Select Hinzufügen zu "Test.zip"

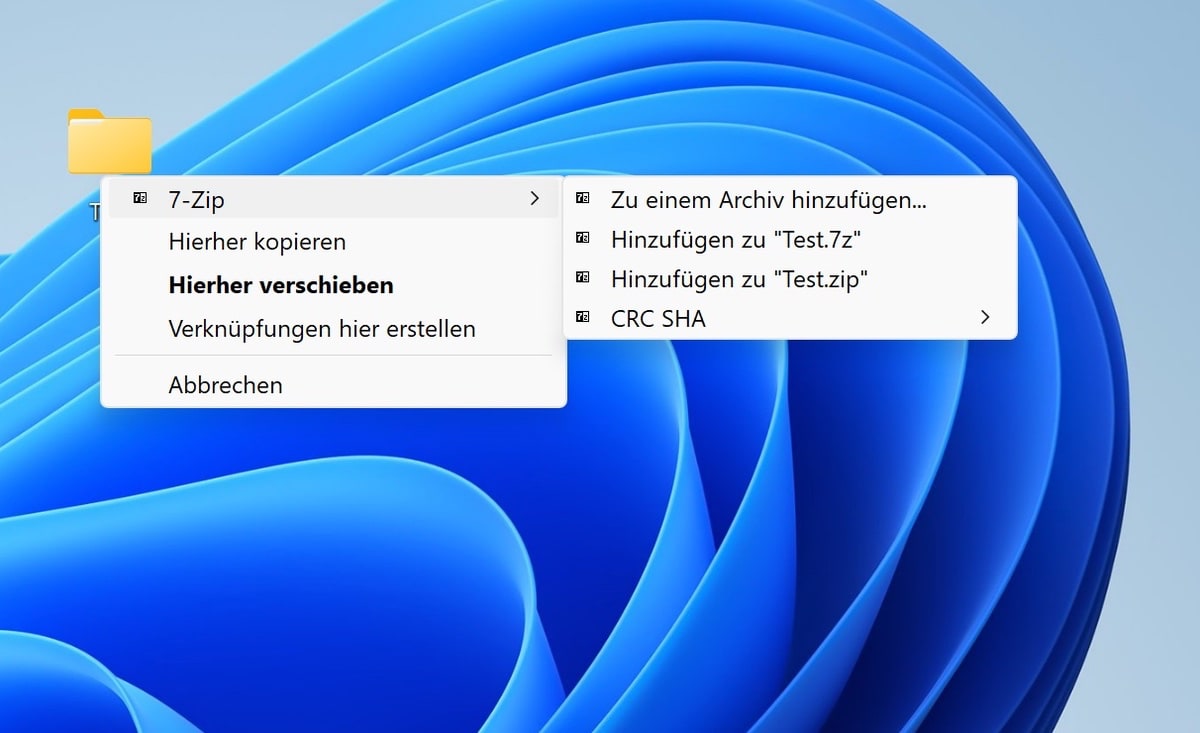(739, 279)
